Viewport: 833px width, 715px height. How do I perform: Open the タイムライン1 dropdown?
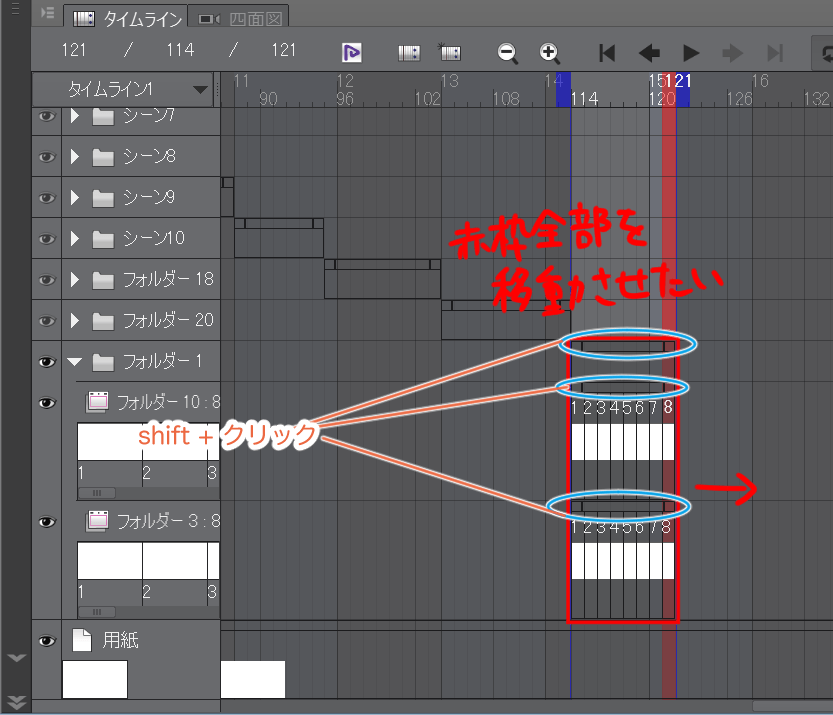201,90
